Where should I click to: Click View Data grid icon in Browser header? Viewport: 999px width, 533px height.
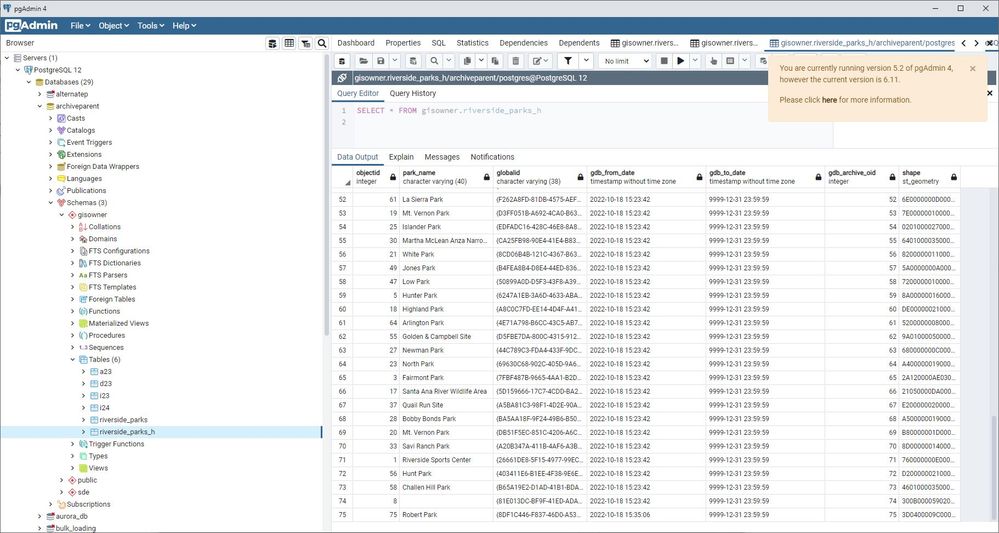point(289,43)
